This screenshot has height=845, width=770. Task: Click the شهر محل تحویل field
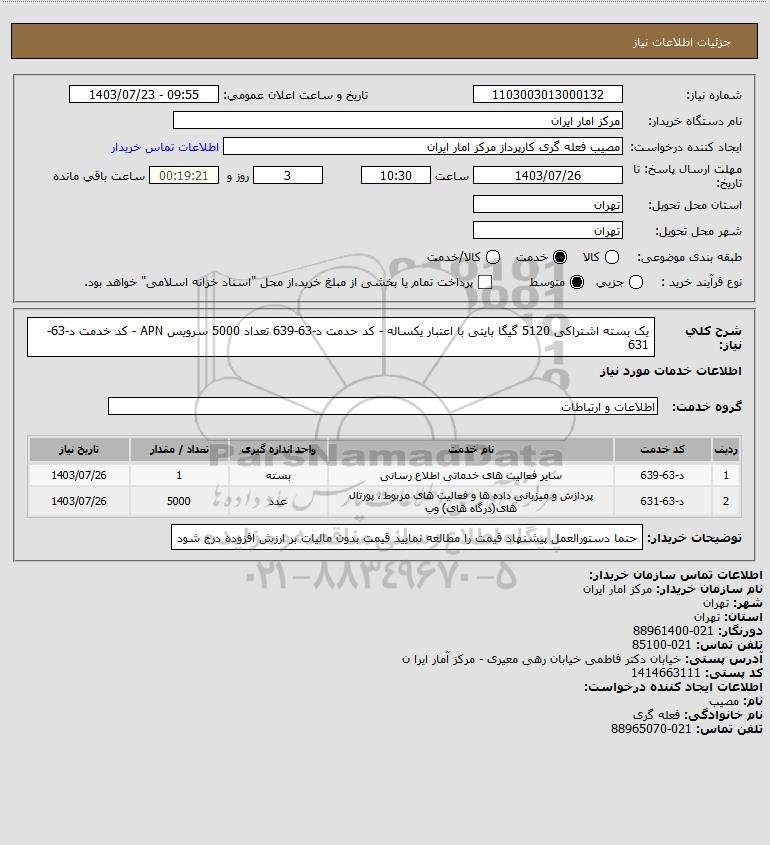click(x=547, y=230)
